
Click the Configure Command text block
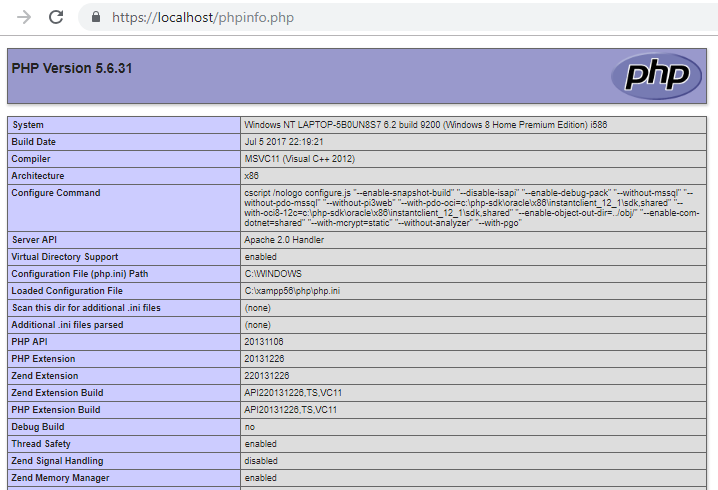click(x=470, y=207)
